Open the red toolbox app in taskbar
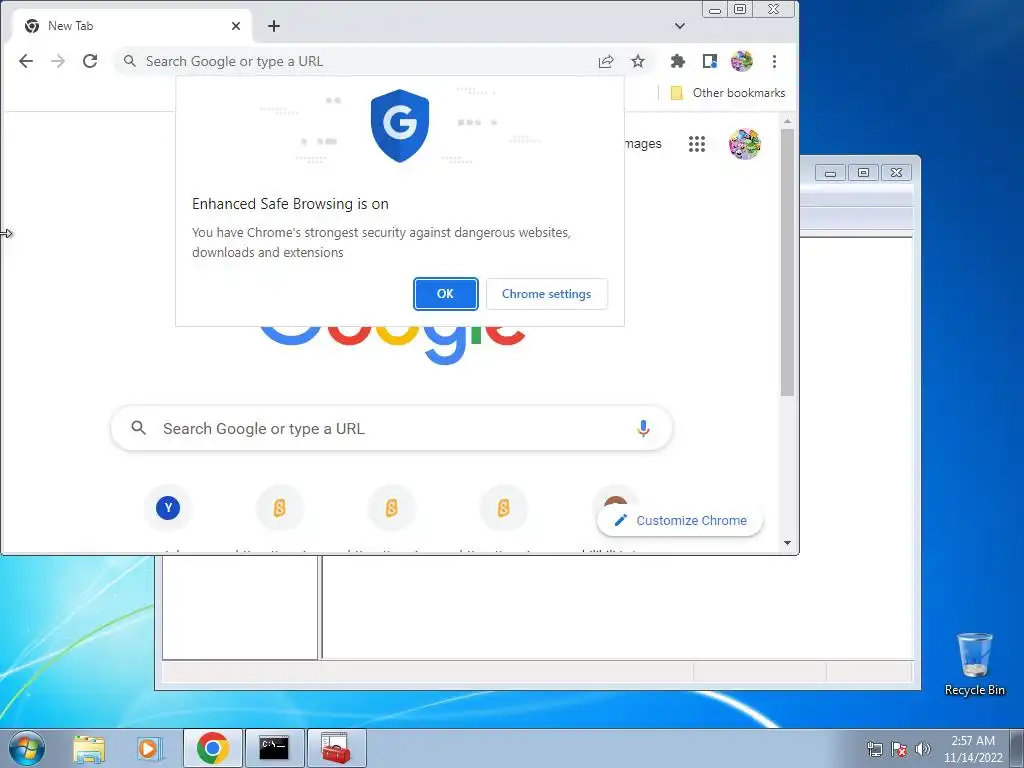 coord(336,748)
